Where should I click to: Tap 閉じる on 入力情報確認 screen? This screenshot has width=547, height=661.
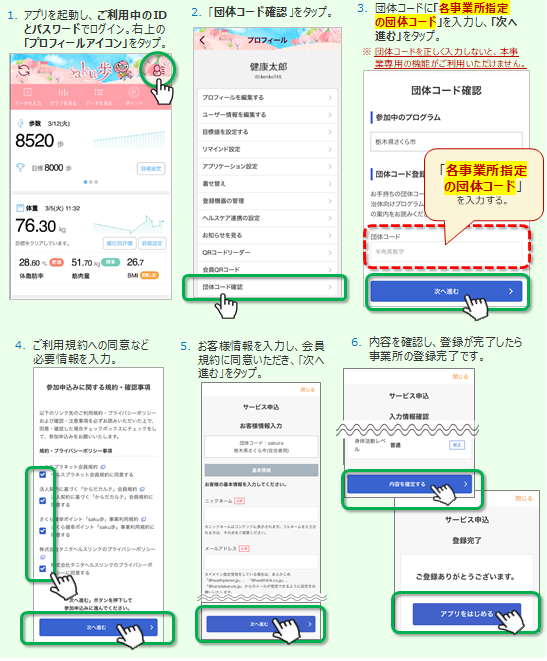click(x=460, y=376)
